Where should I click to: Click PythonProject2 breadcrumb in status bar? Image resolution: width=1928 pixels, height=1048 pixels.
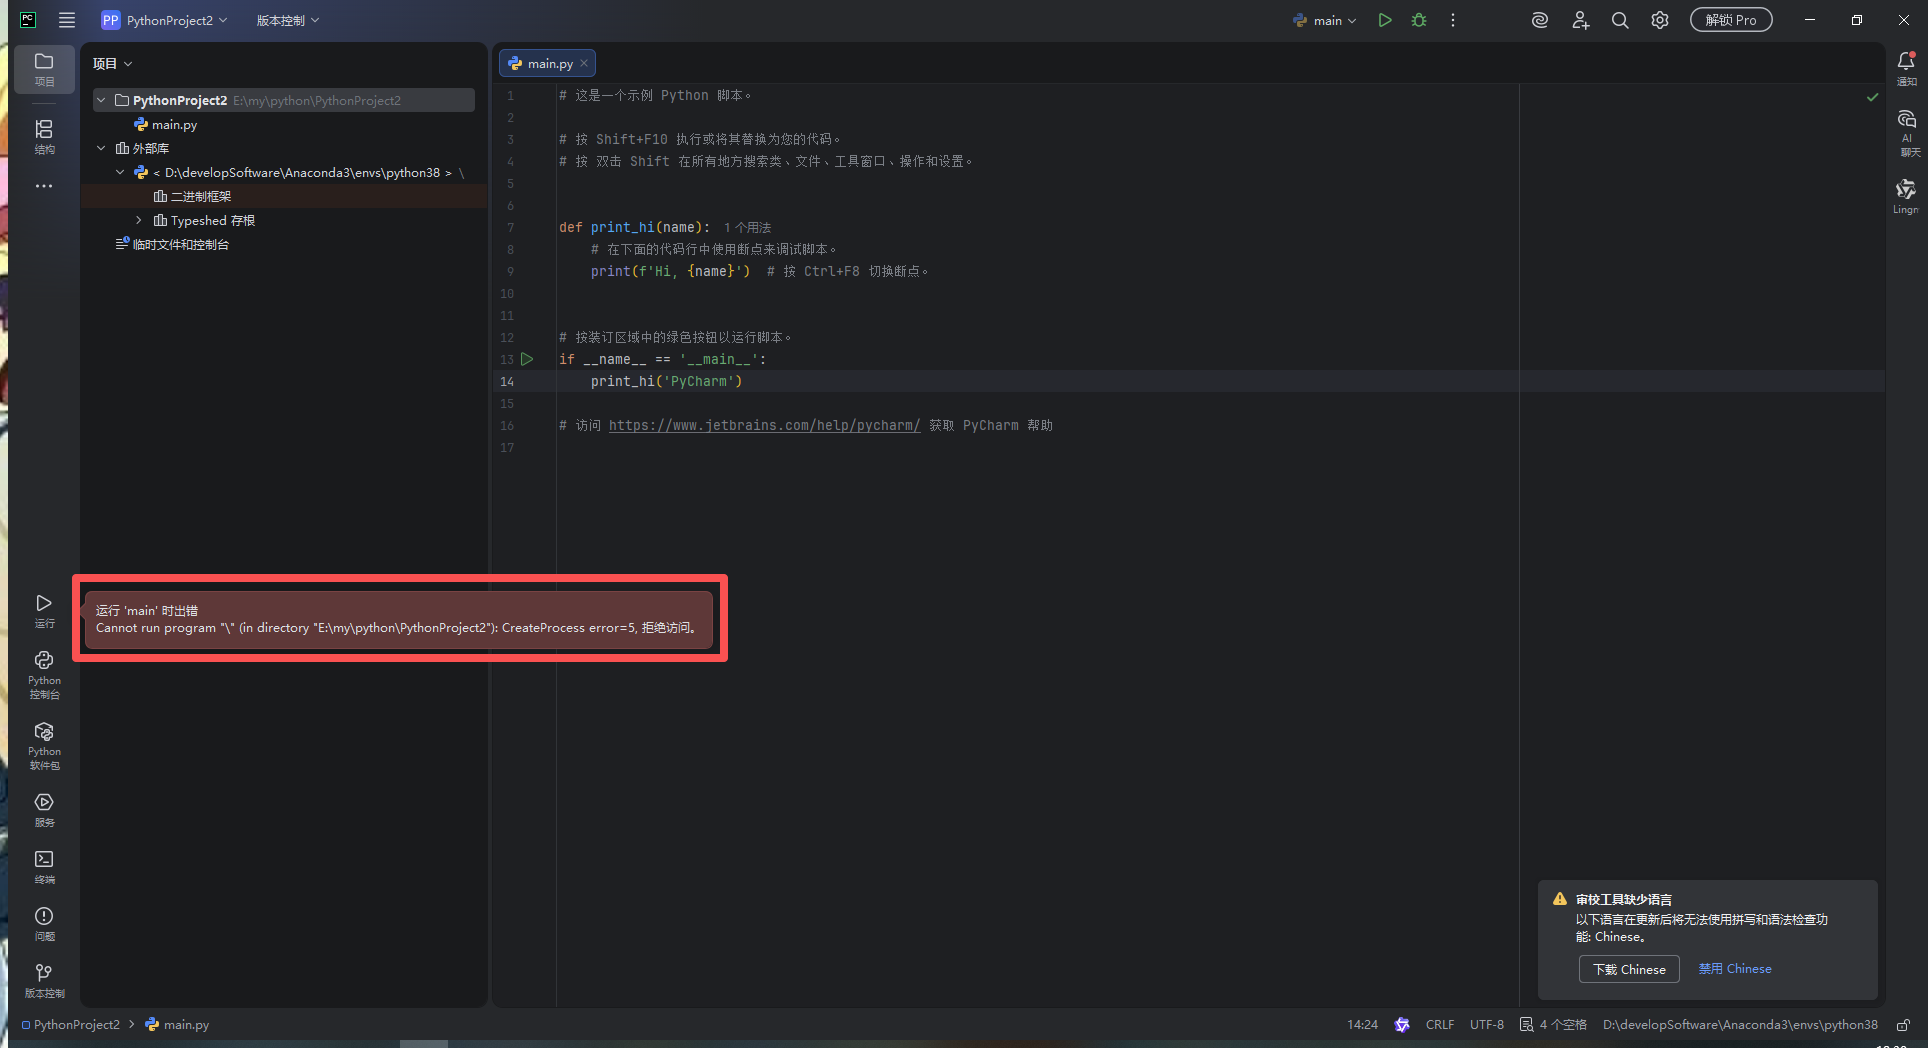(70, 1025)
